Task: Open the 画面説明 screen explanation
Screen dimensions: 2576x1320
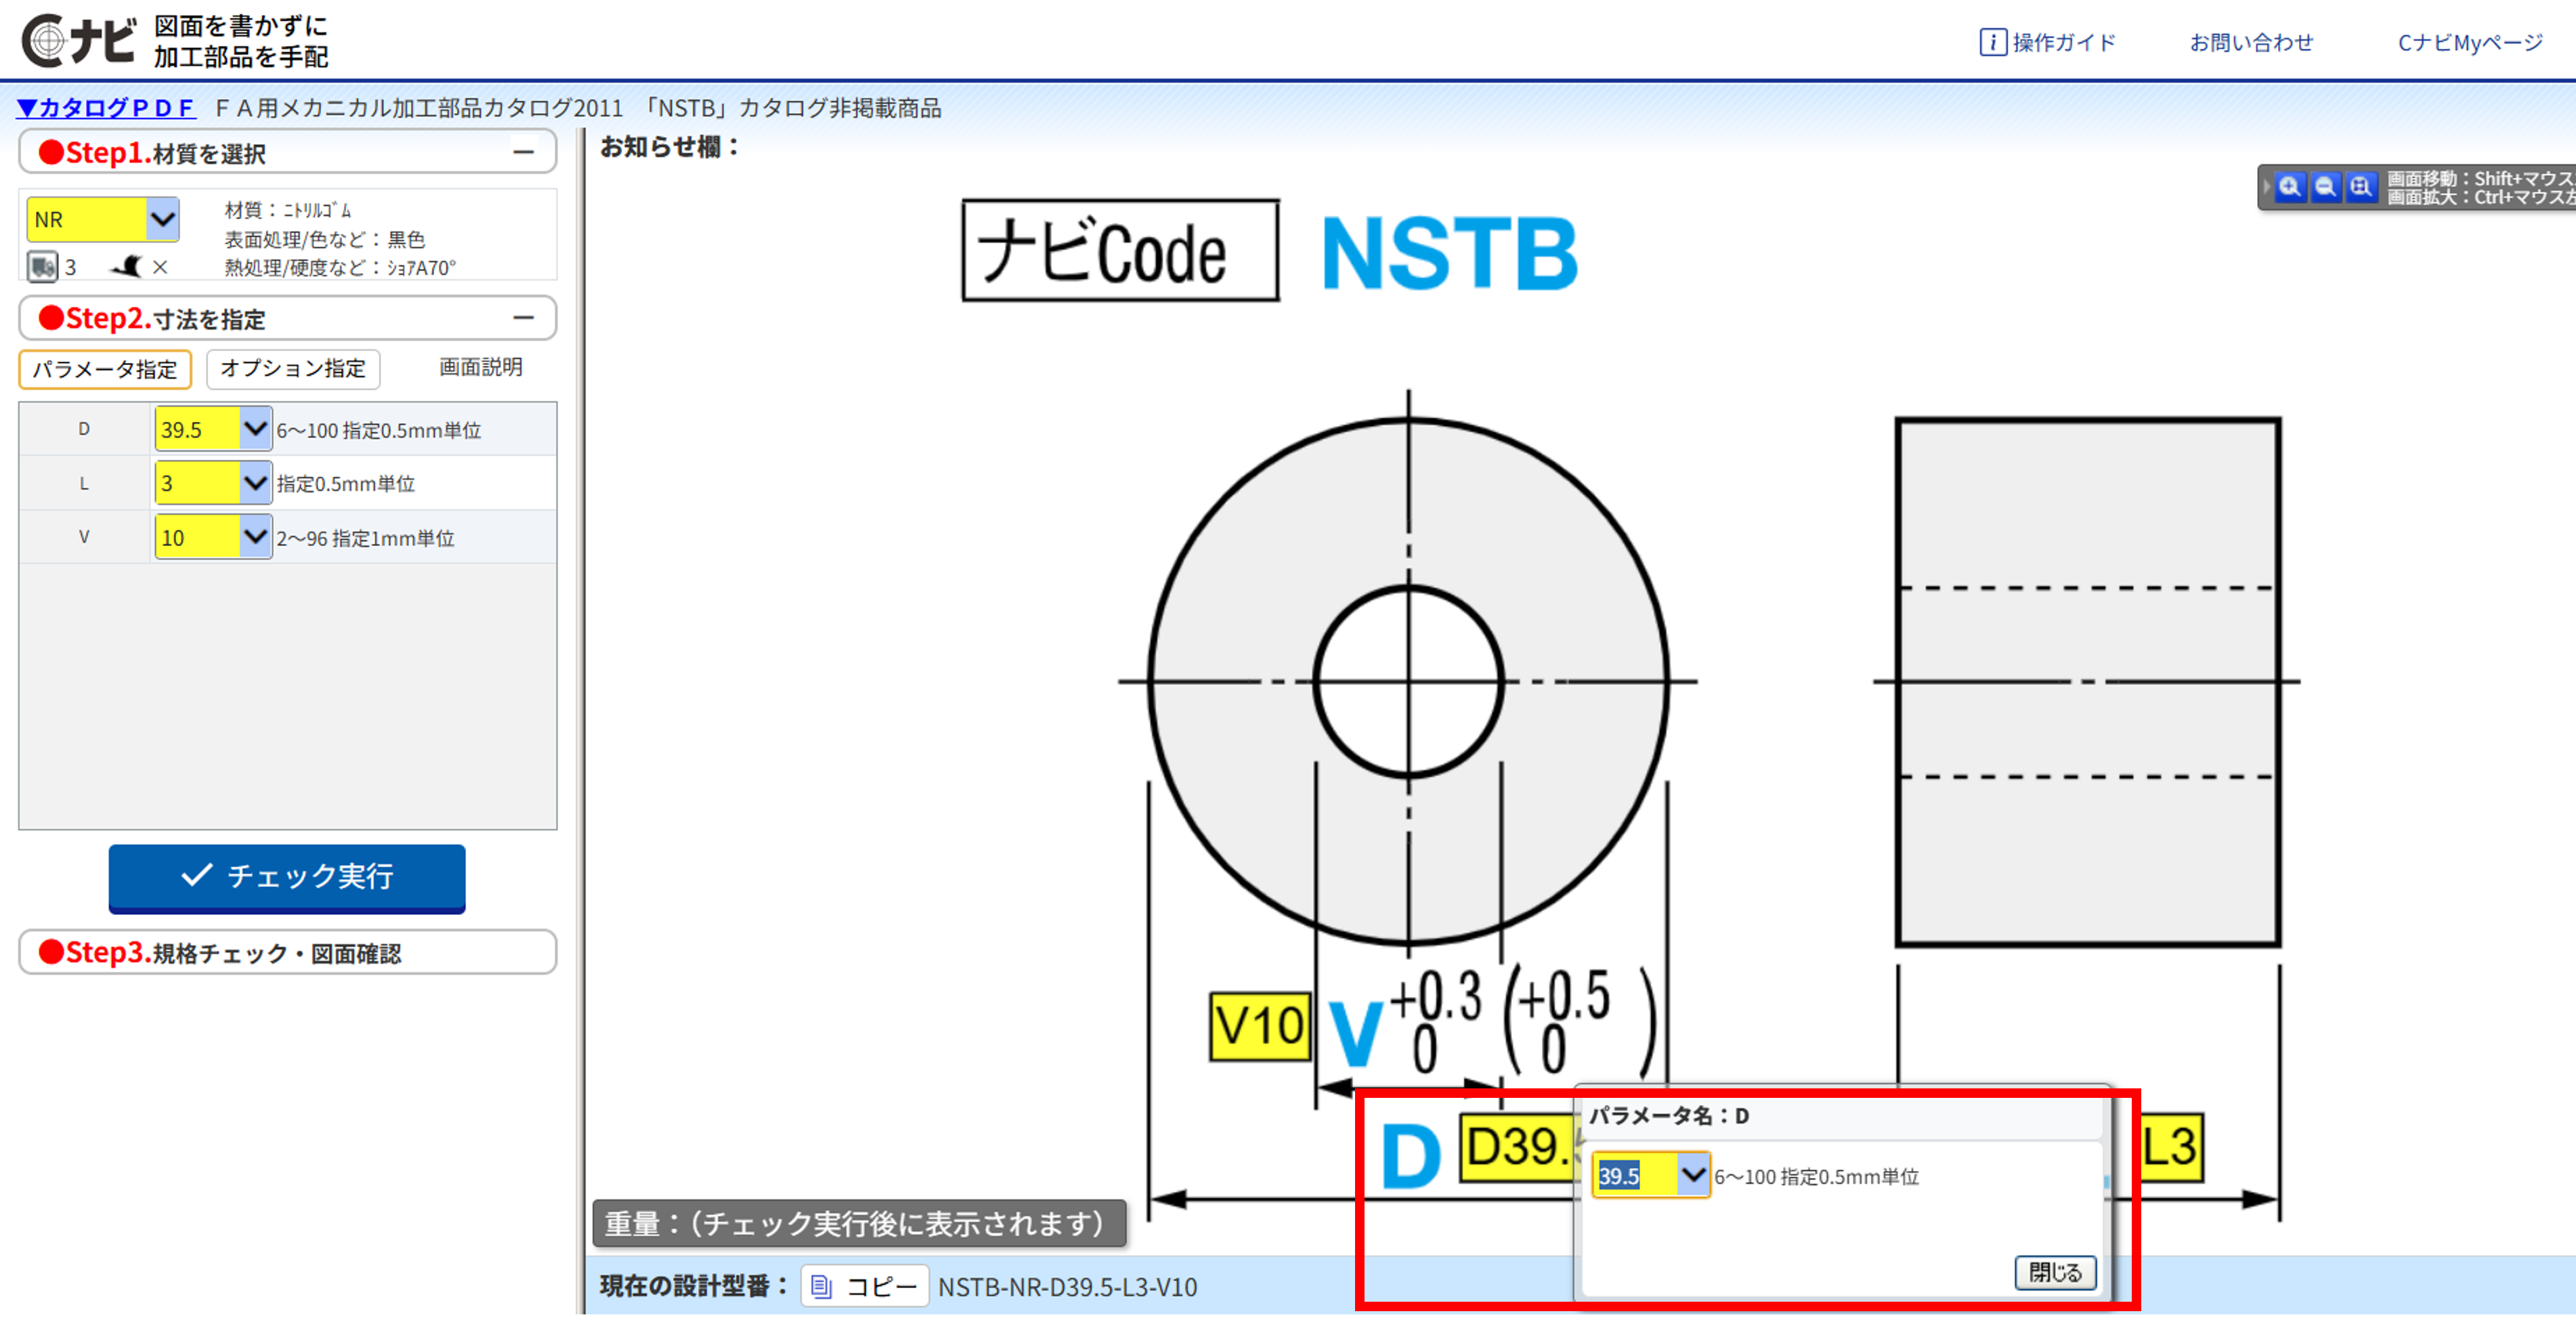Action: click(480, 367)
